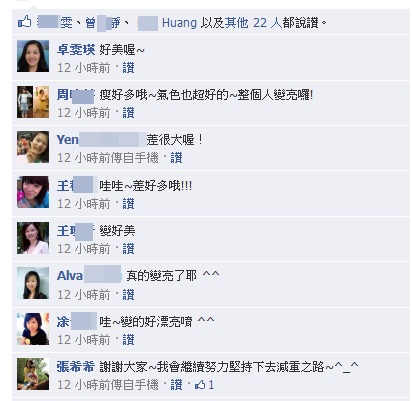Viewport: 412px width, 401px height.
Task: Like the comment 哇~變的好漂亮唷
Action: 128,340
